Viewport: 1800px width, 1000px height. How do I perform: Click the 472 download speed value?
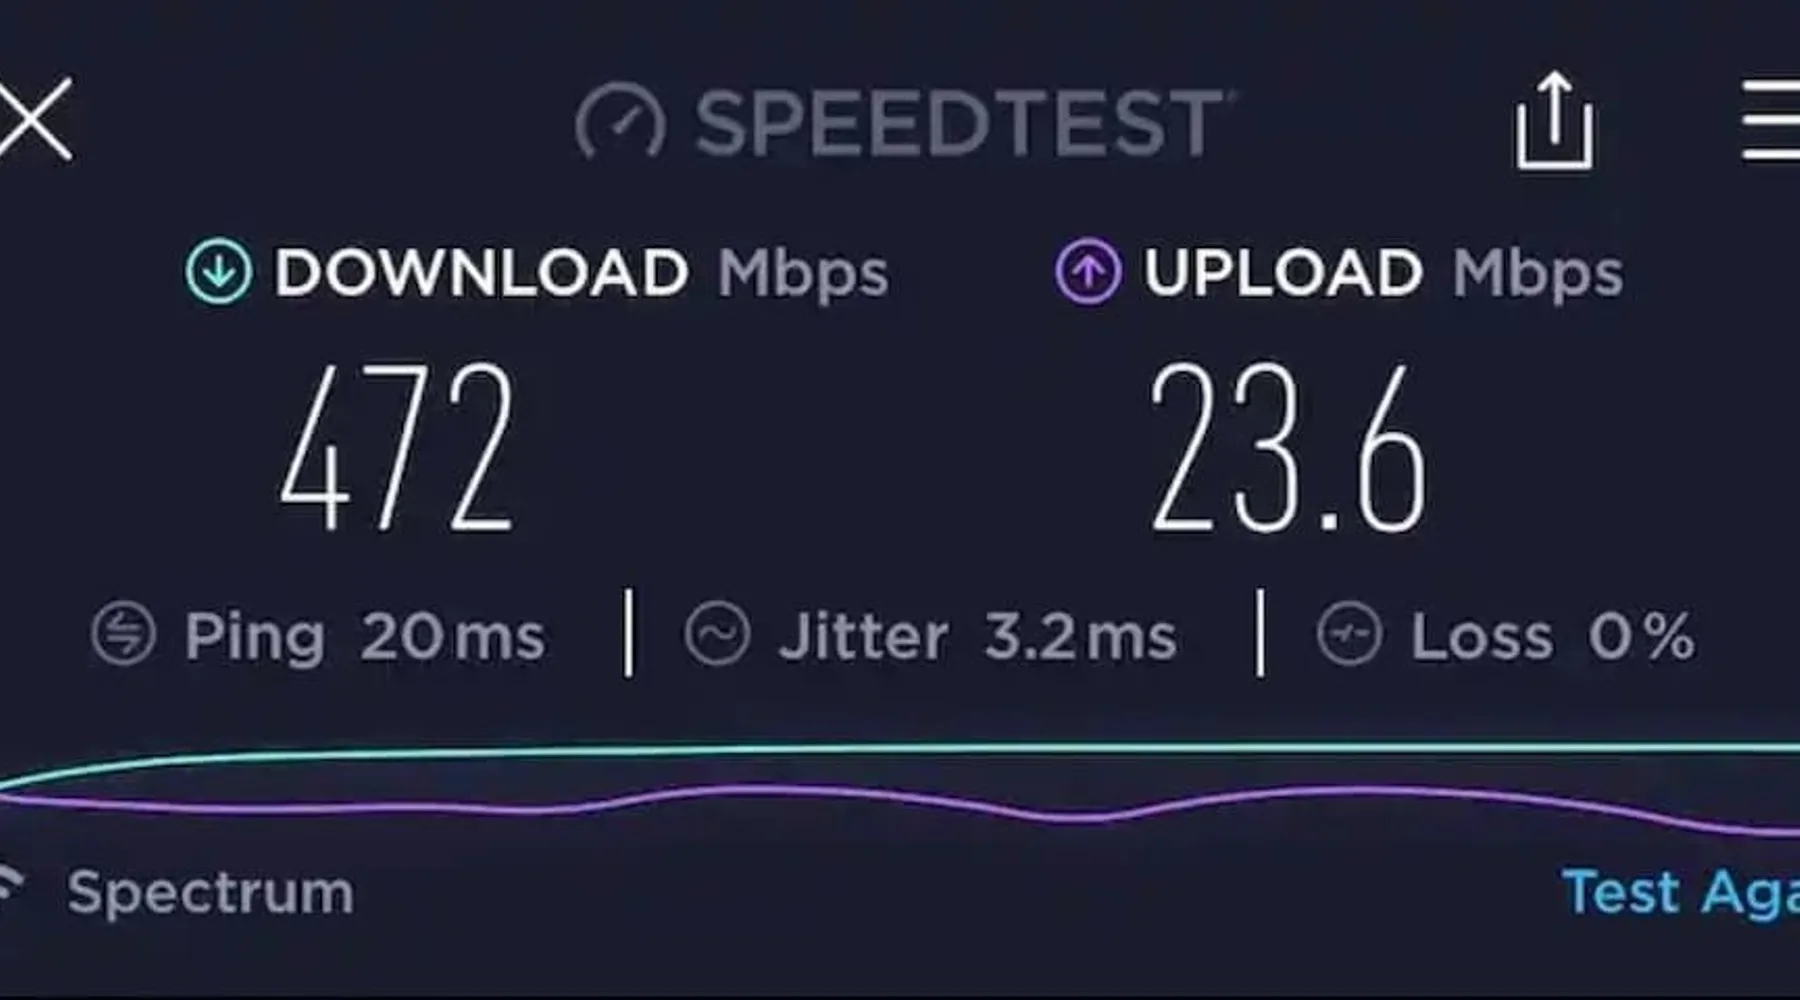396,447
